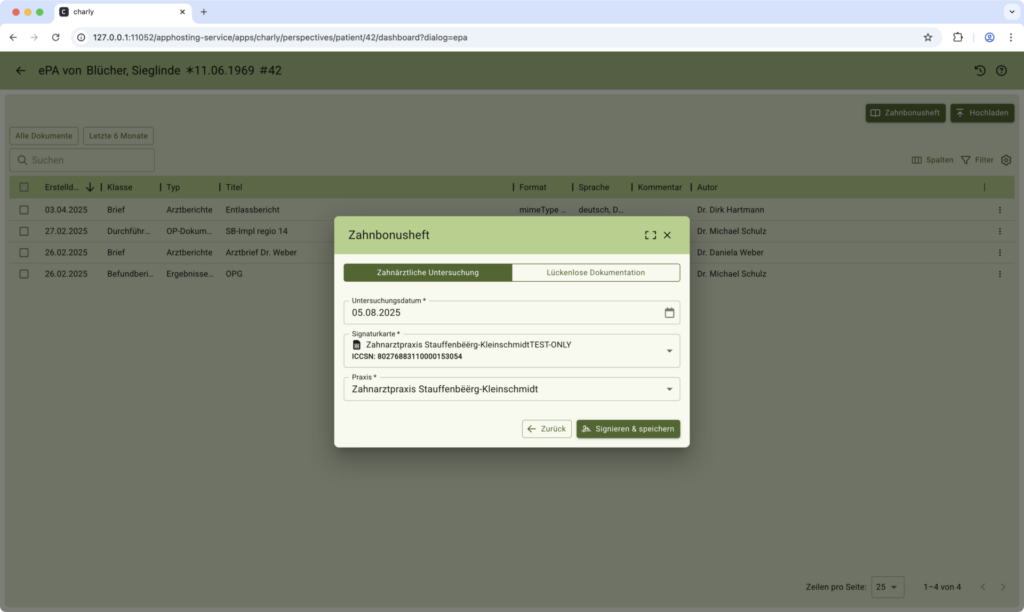The width and height of the screenshot is (1024, 612).
Task: Navigate browser back
Action: (x=13, y=37)
